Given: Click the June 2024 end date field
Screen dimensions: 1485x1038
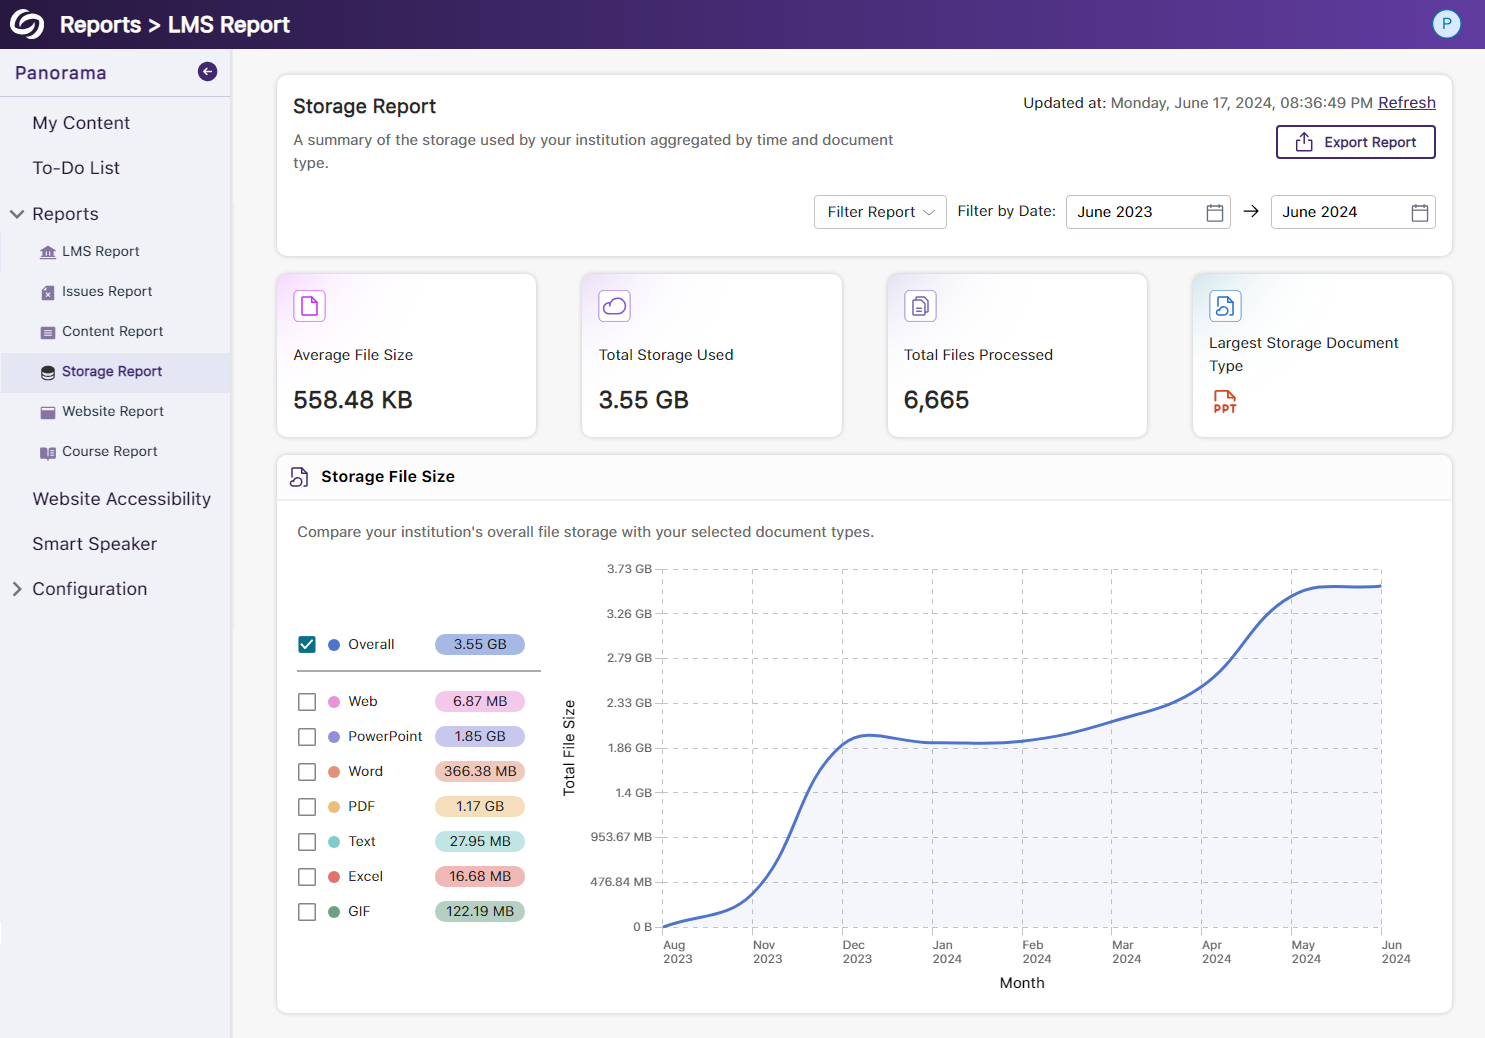Looking at the screenshot, I should coord(1340,212).
